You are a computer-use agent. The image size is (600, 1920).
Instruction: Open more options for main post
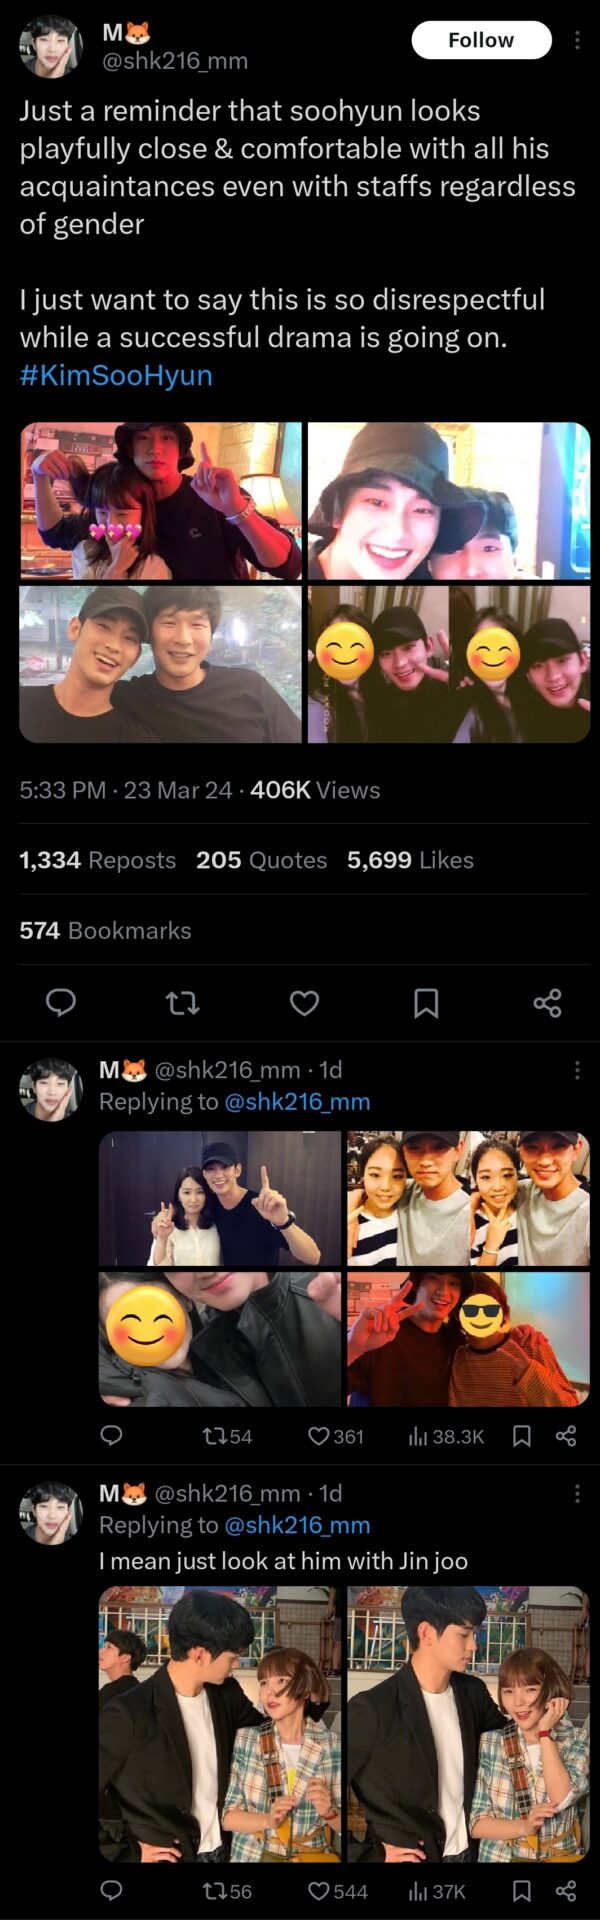pyautogui.click(x=577, y=40)
